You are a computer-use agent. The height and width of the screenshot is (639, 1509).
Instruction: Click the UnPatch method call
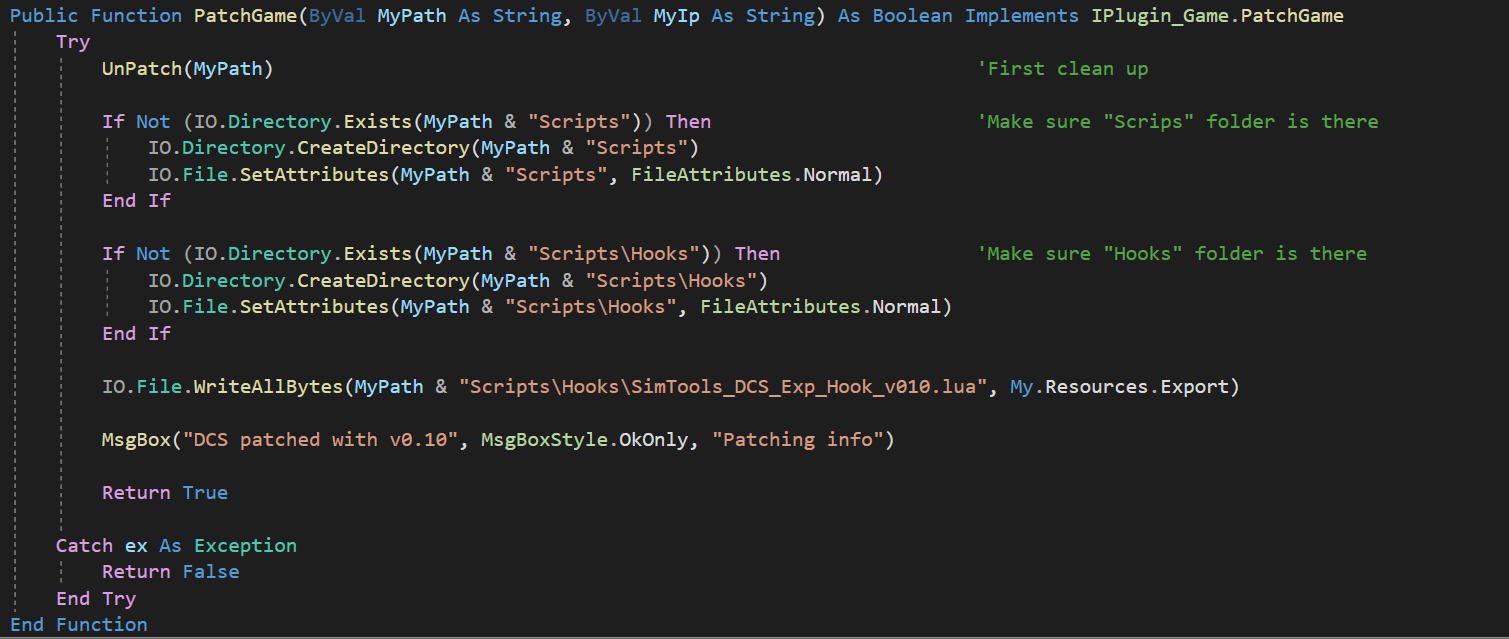(x=142, y=69)
